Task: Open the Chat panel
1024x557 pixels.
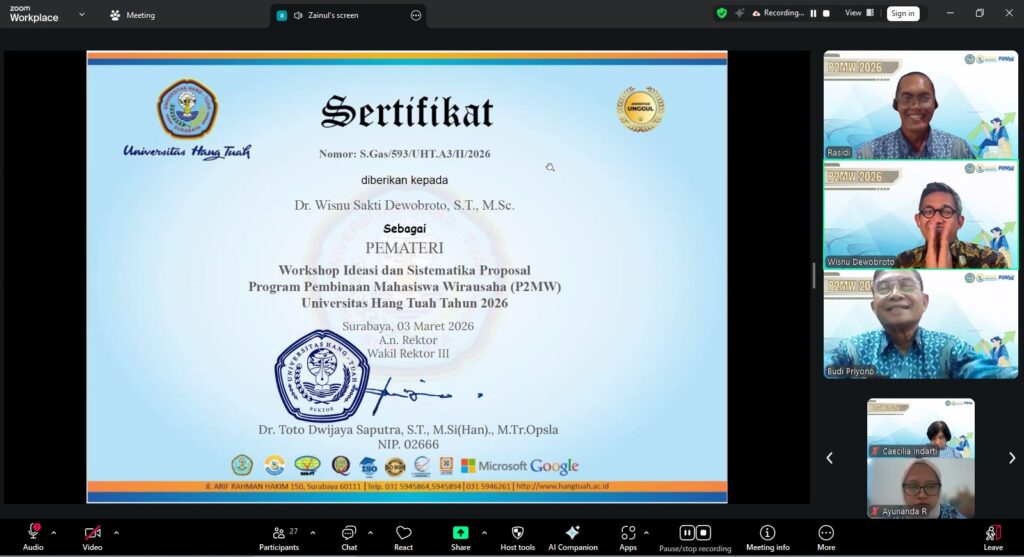Action: 349,534
